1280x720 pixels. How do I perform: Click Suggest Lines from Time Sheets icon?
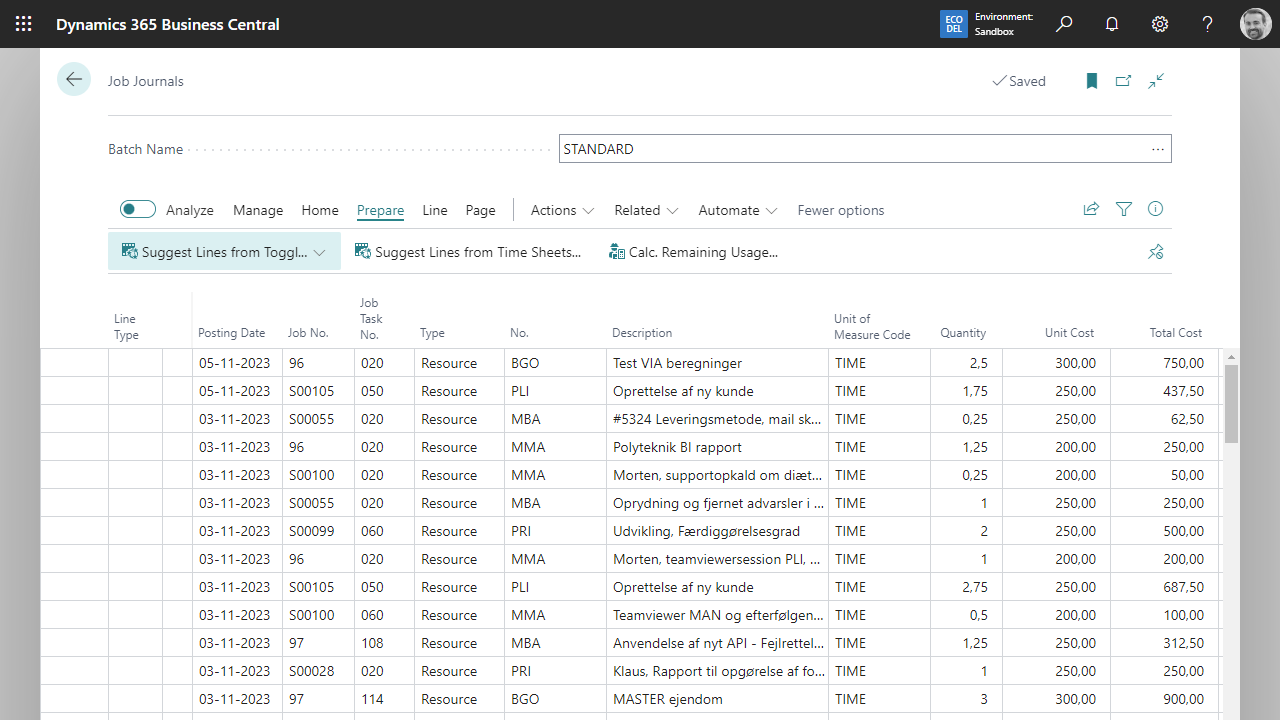(363, 251)
